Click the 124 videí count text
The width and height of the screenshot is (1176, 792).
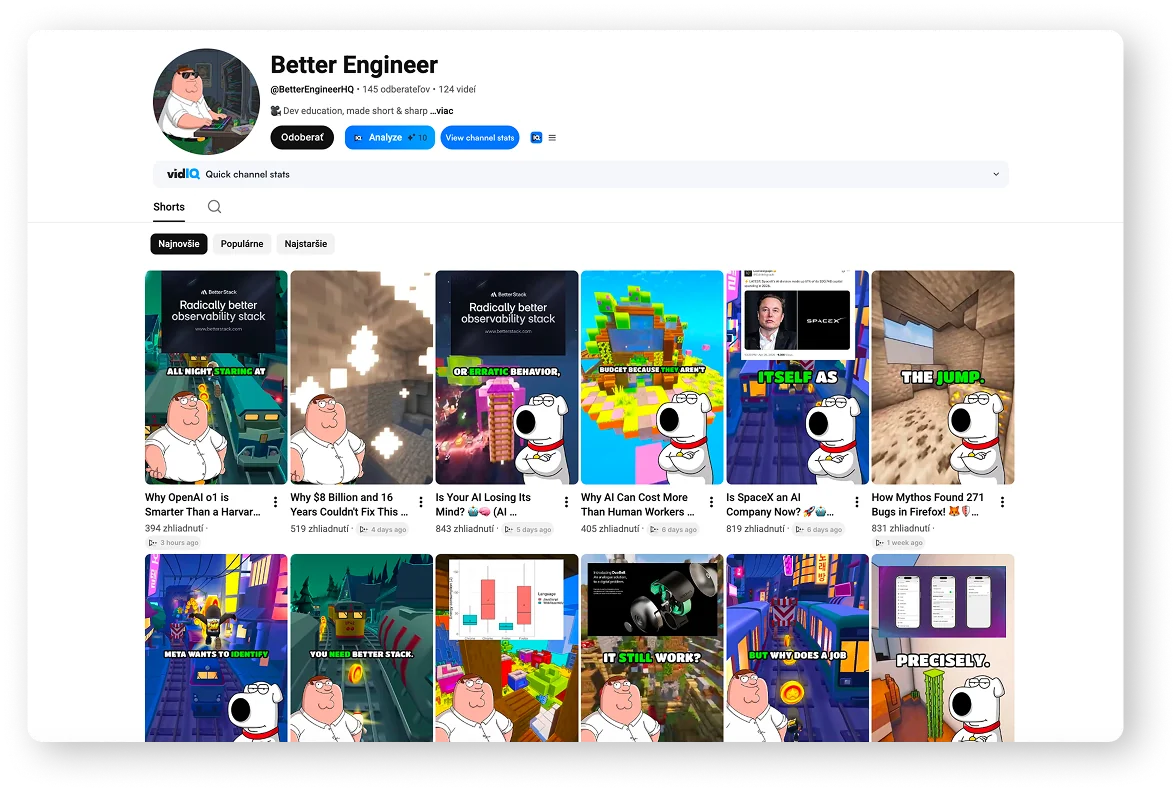coord(457,89)
